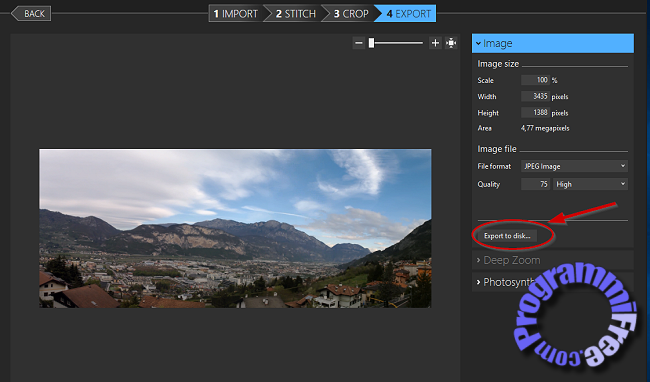Switch to the 2 STITCH step

coord(295,14)
